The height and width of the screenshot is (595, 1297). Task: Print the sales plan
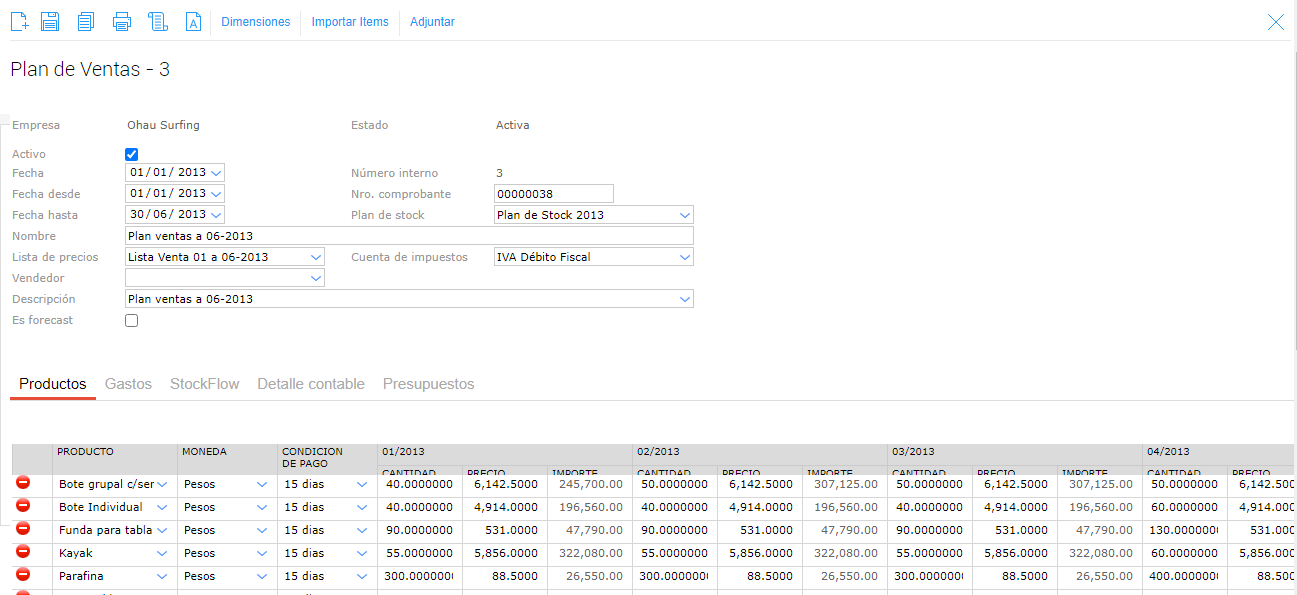click(x=122, y=21)
